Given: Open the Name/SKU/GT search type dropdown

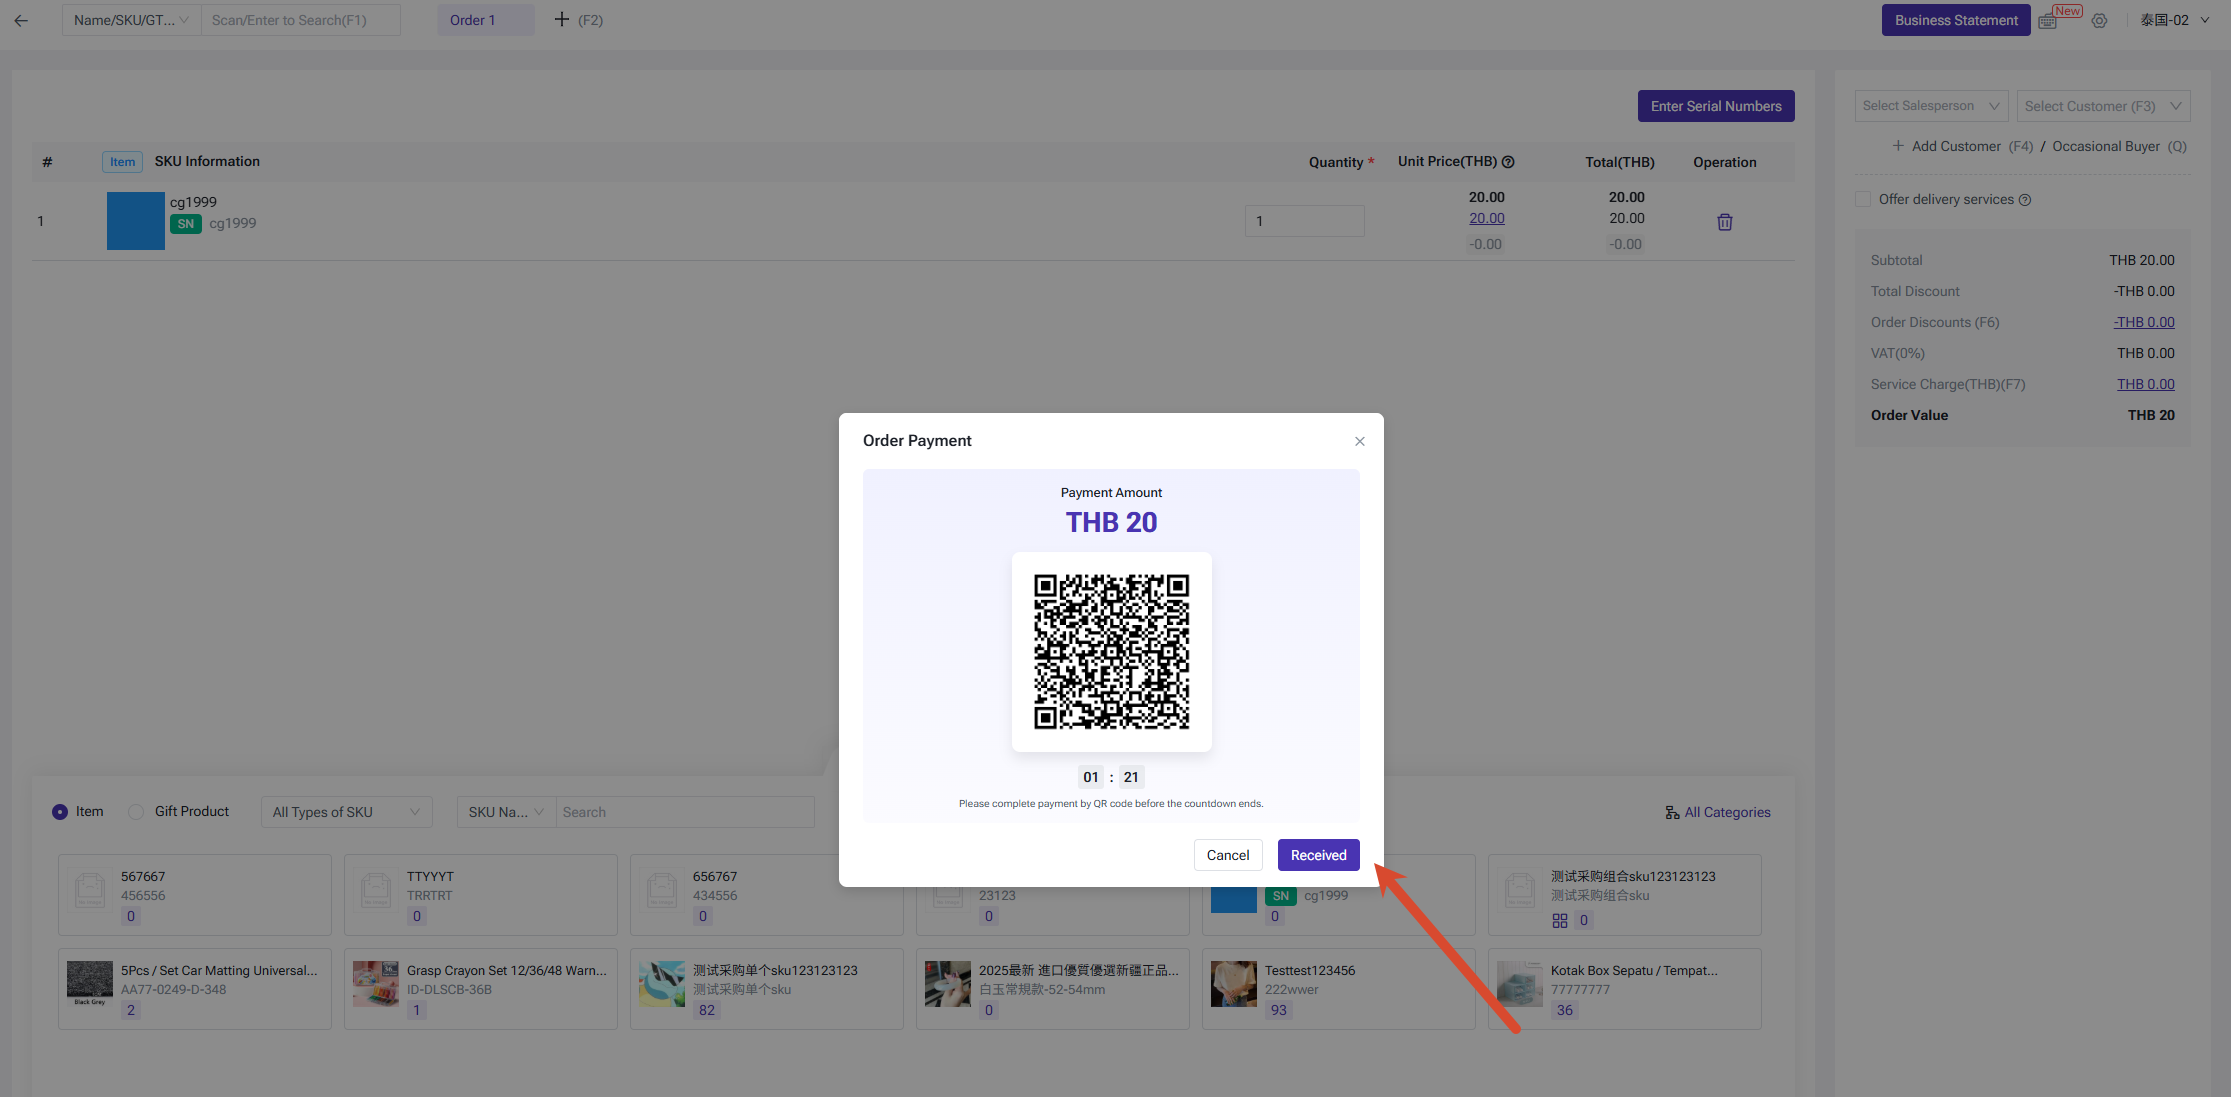Looking at the screenshot, I should point(131,20).
